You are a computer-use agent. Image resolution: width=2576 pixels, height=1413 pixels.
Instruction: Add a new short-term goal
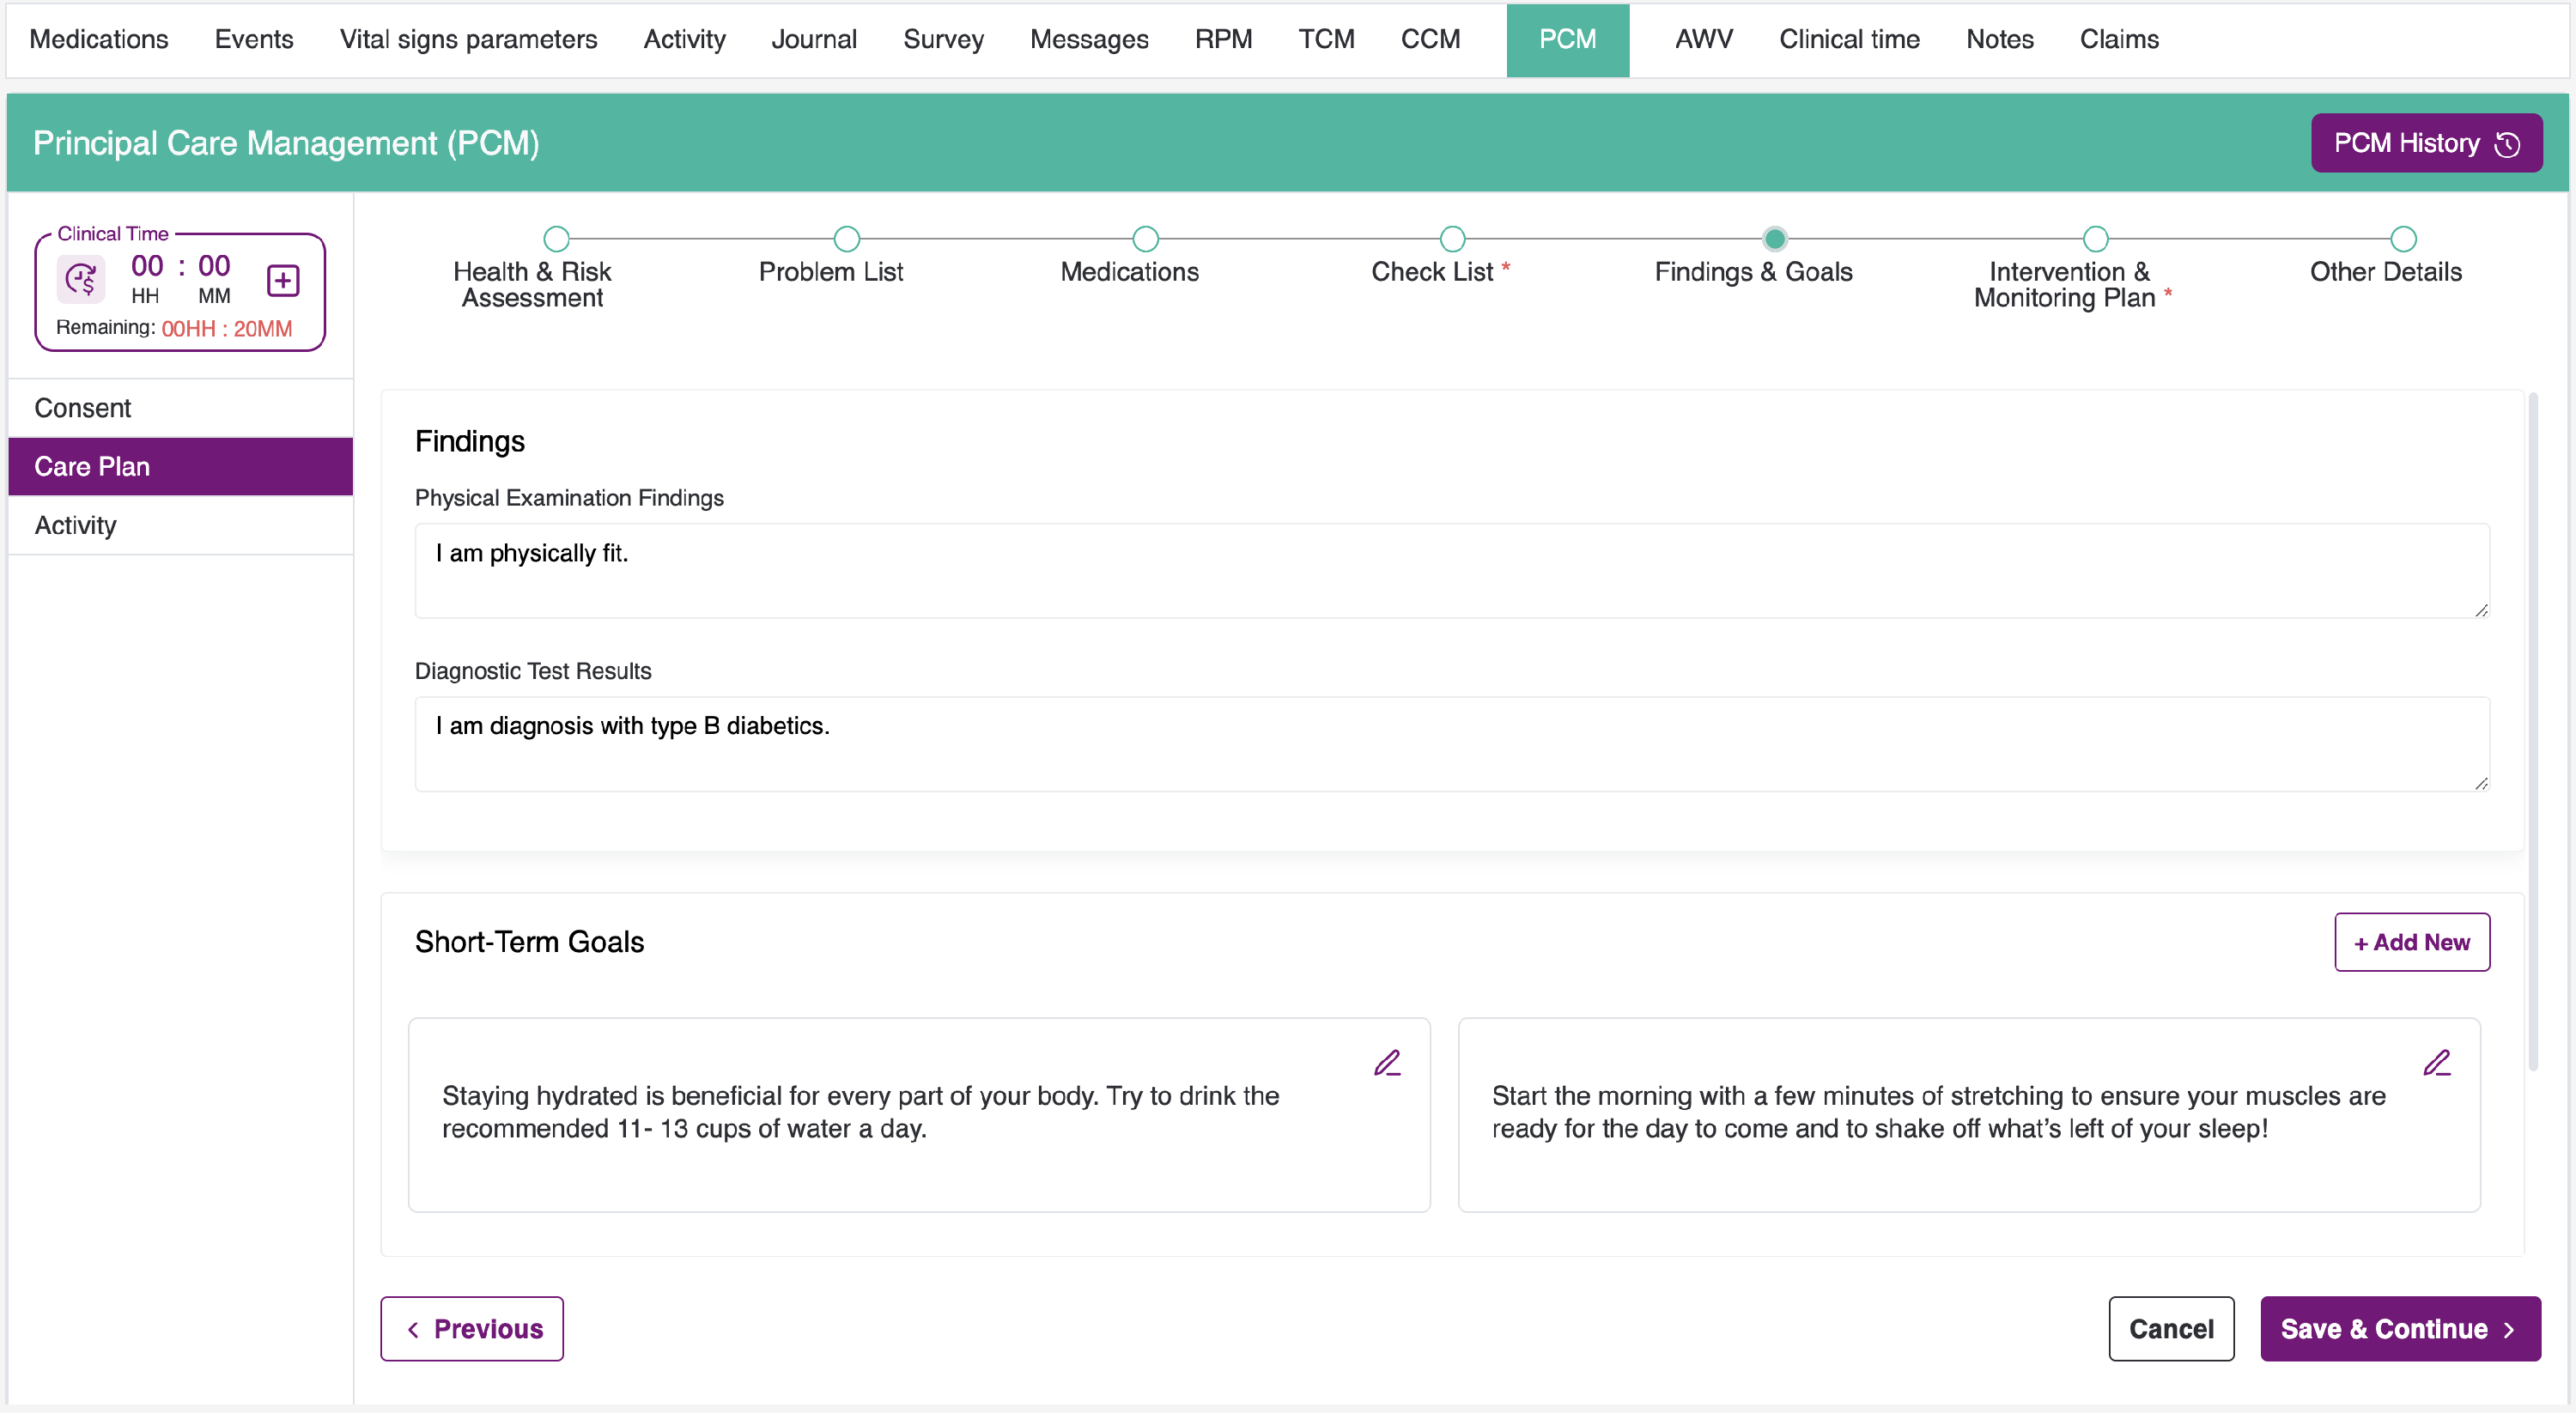point(2411,942)
